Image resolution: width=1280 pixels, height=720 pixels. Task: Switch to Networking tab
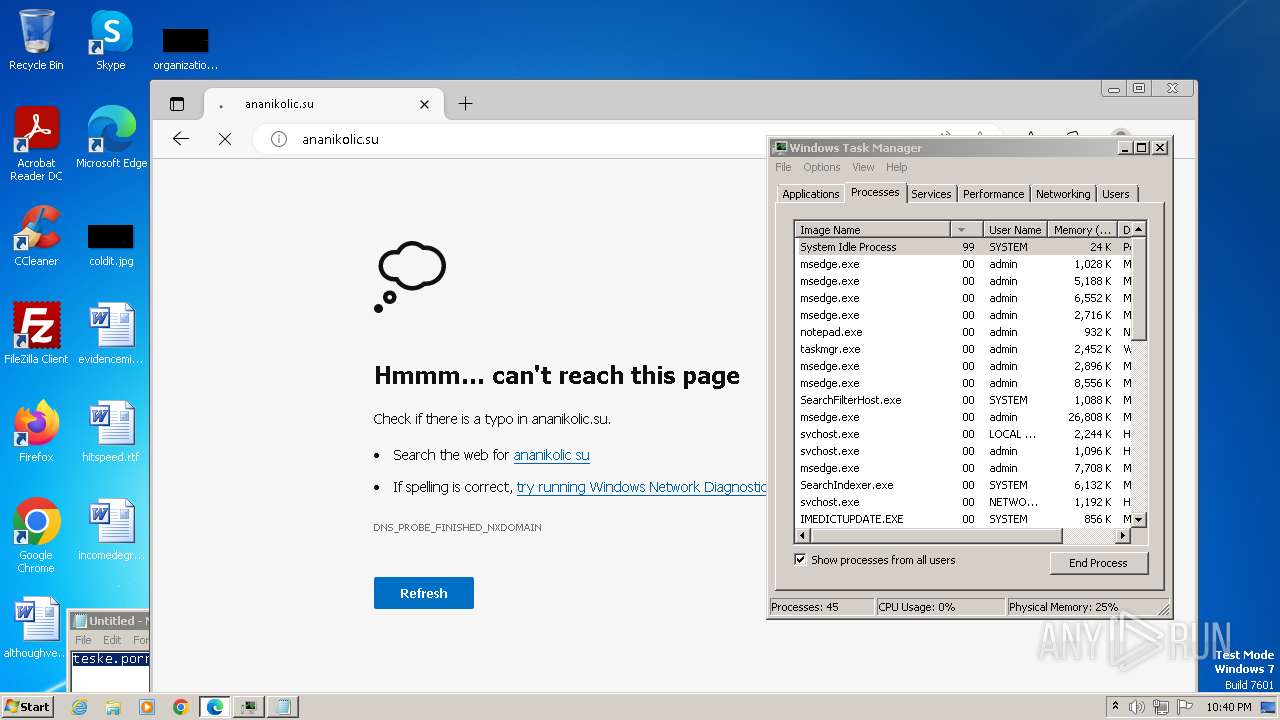(1063, 194)
